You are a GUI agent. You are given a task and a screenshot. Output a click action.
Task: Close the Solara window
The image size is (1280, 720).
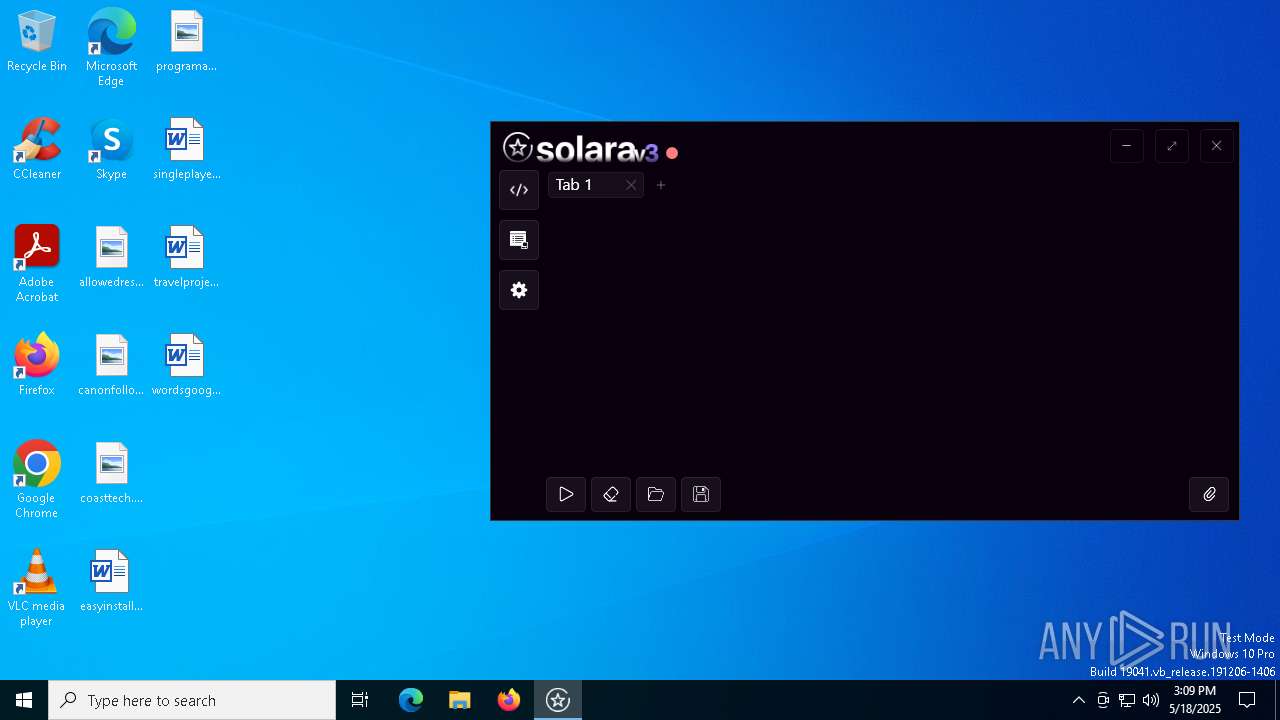click(x=1217, y=146)
